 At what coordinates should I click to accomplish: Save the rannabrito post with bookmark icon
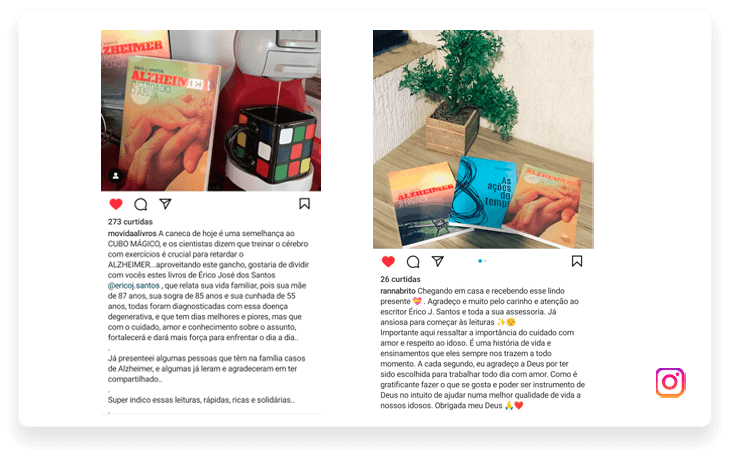pyautogui.click(x=577, y=261)
